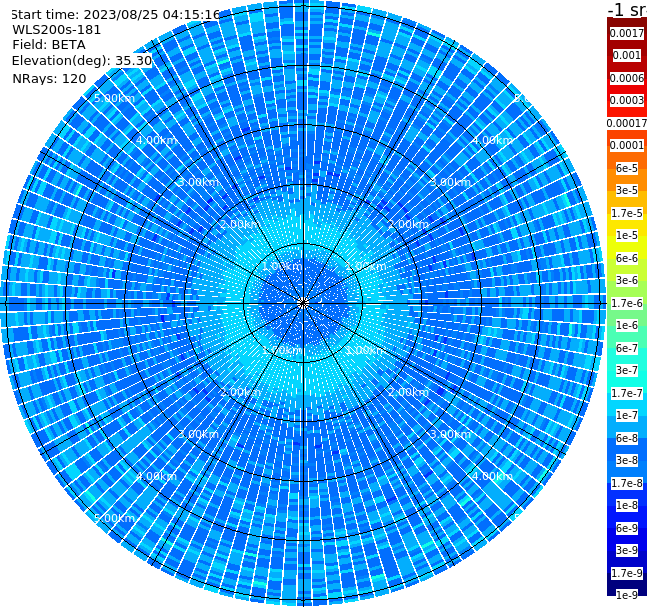Click the 0.001 colorbar label
Screen dimensions: 647x607
point(627,55)
